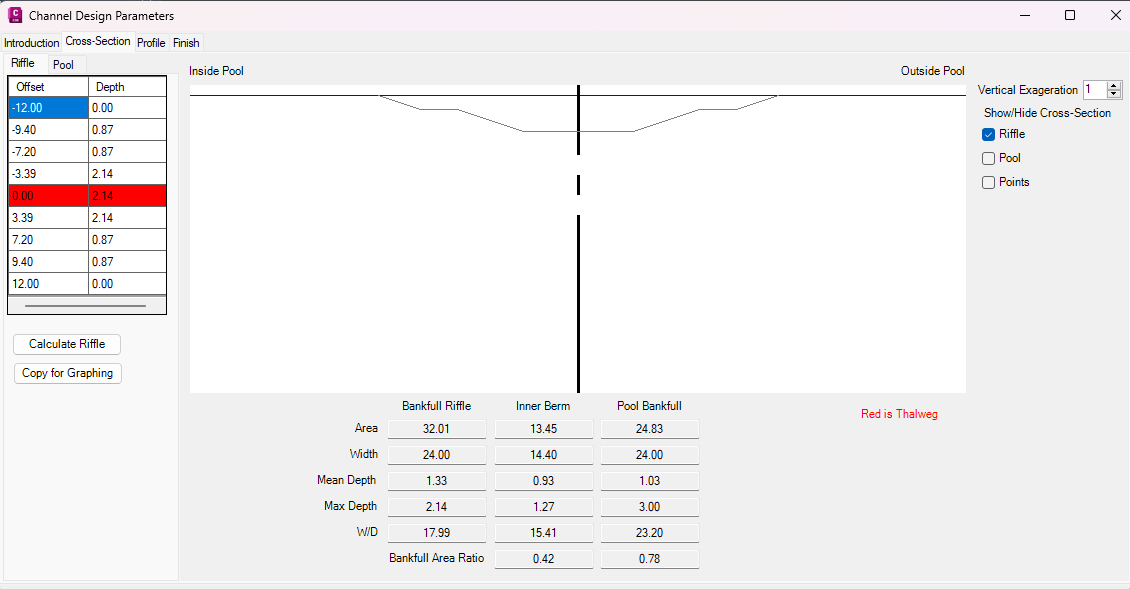Viewport: 1130px width, 589px height.
Task: Decrease Vertical Exaggeration with down arrow
Action: point(1114,94)
